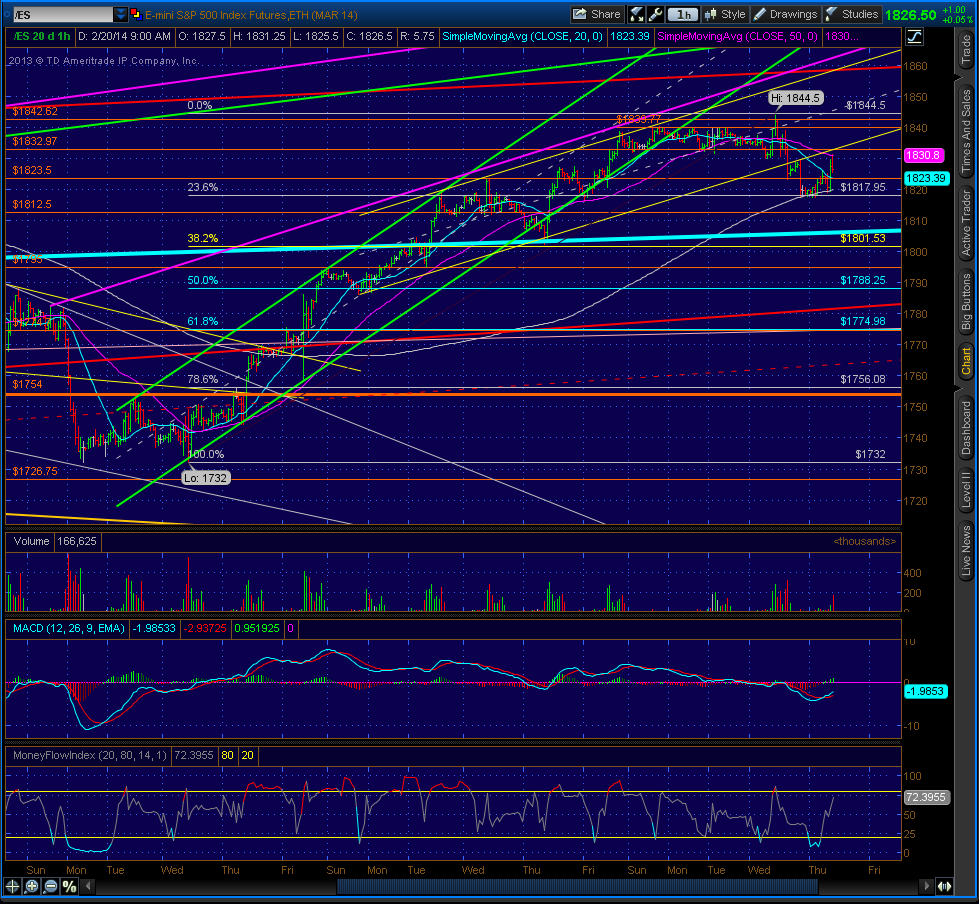
Task: Click the $1788.25 Fibonacci price label
Action: pos(862,280)
